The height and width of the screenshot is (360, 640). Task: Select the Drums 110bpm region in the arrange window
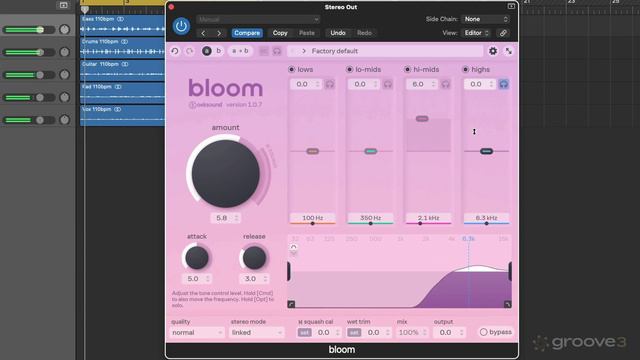coord(122,48)
